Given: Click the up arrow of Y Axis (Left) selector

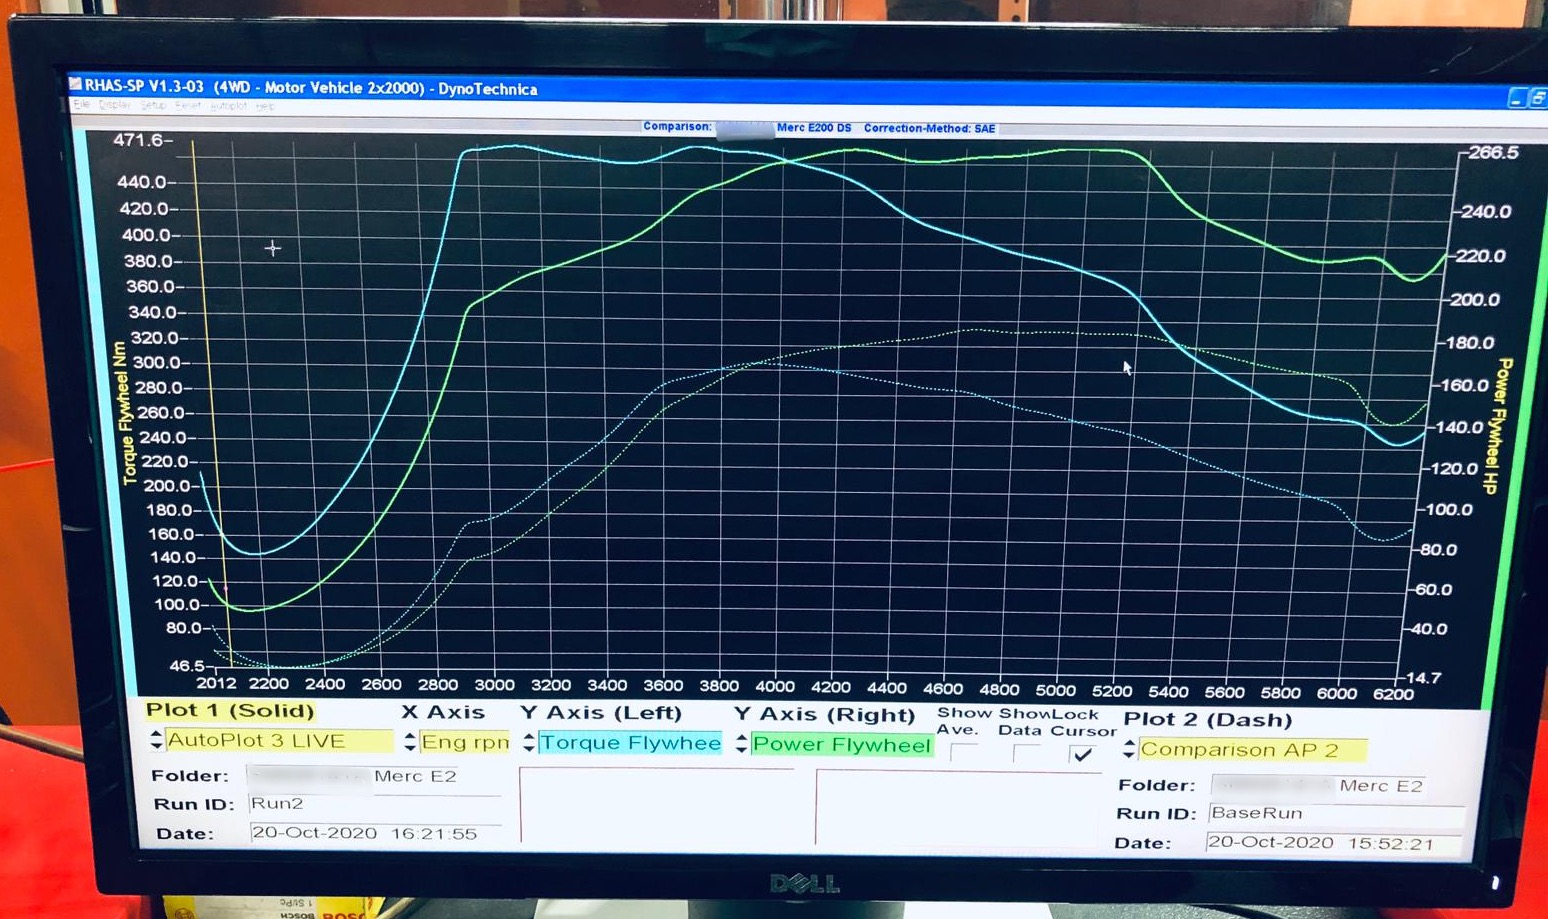Looking at the screenshot, I should (x=529, y=737).
